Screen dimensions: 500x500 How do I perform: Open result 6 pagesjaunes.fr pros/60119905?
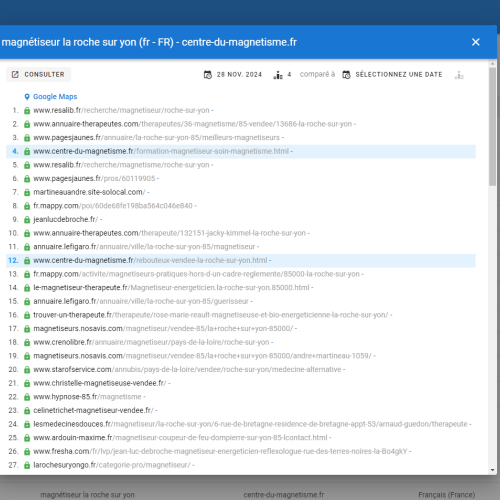pyautogui.click(x=94, y=179)
